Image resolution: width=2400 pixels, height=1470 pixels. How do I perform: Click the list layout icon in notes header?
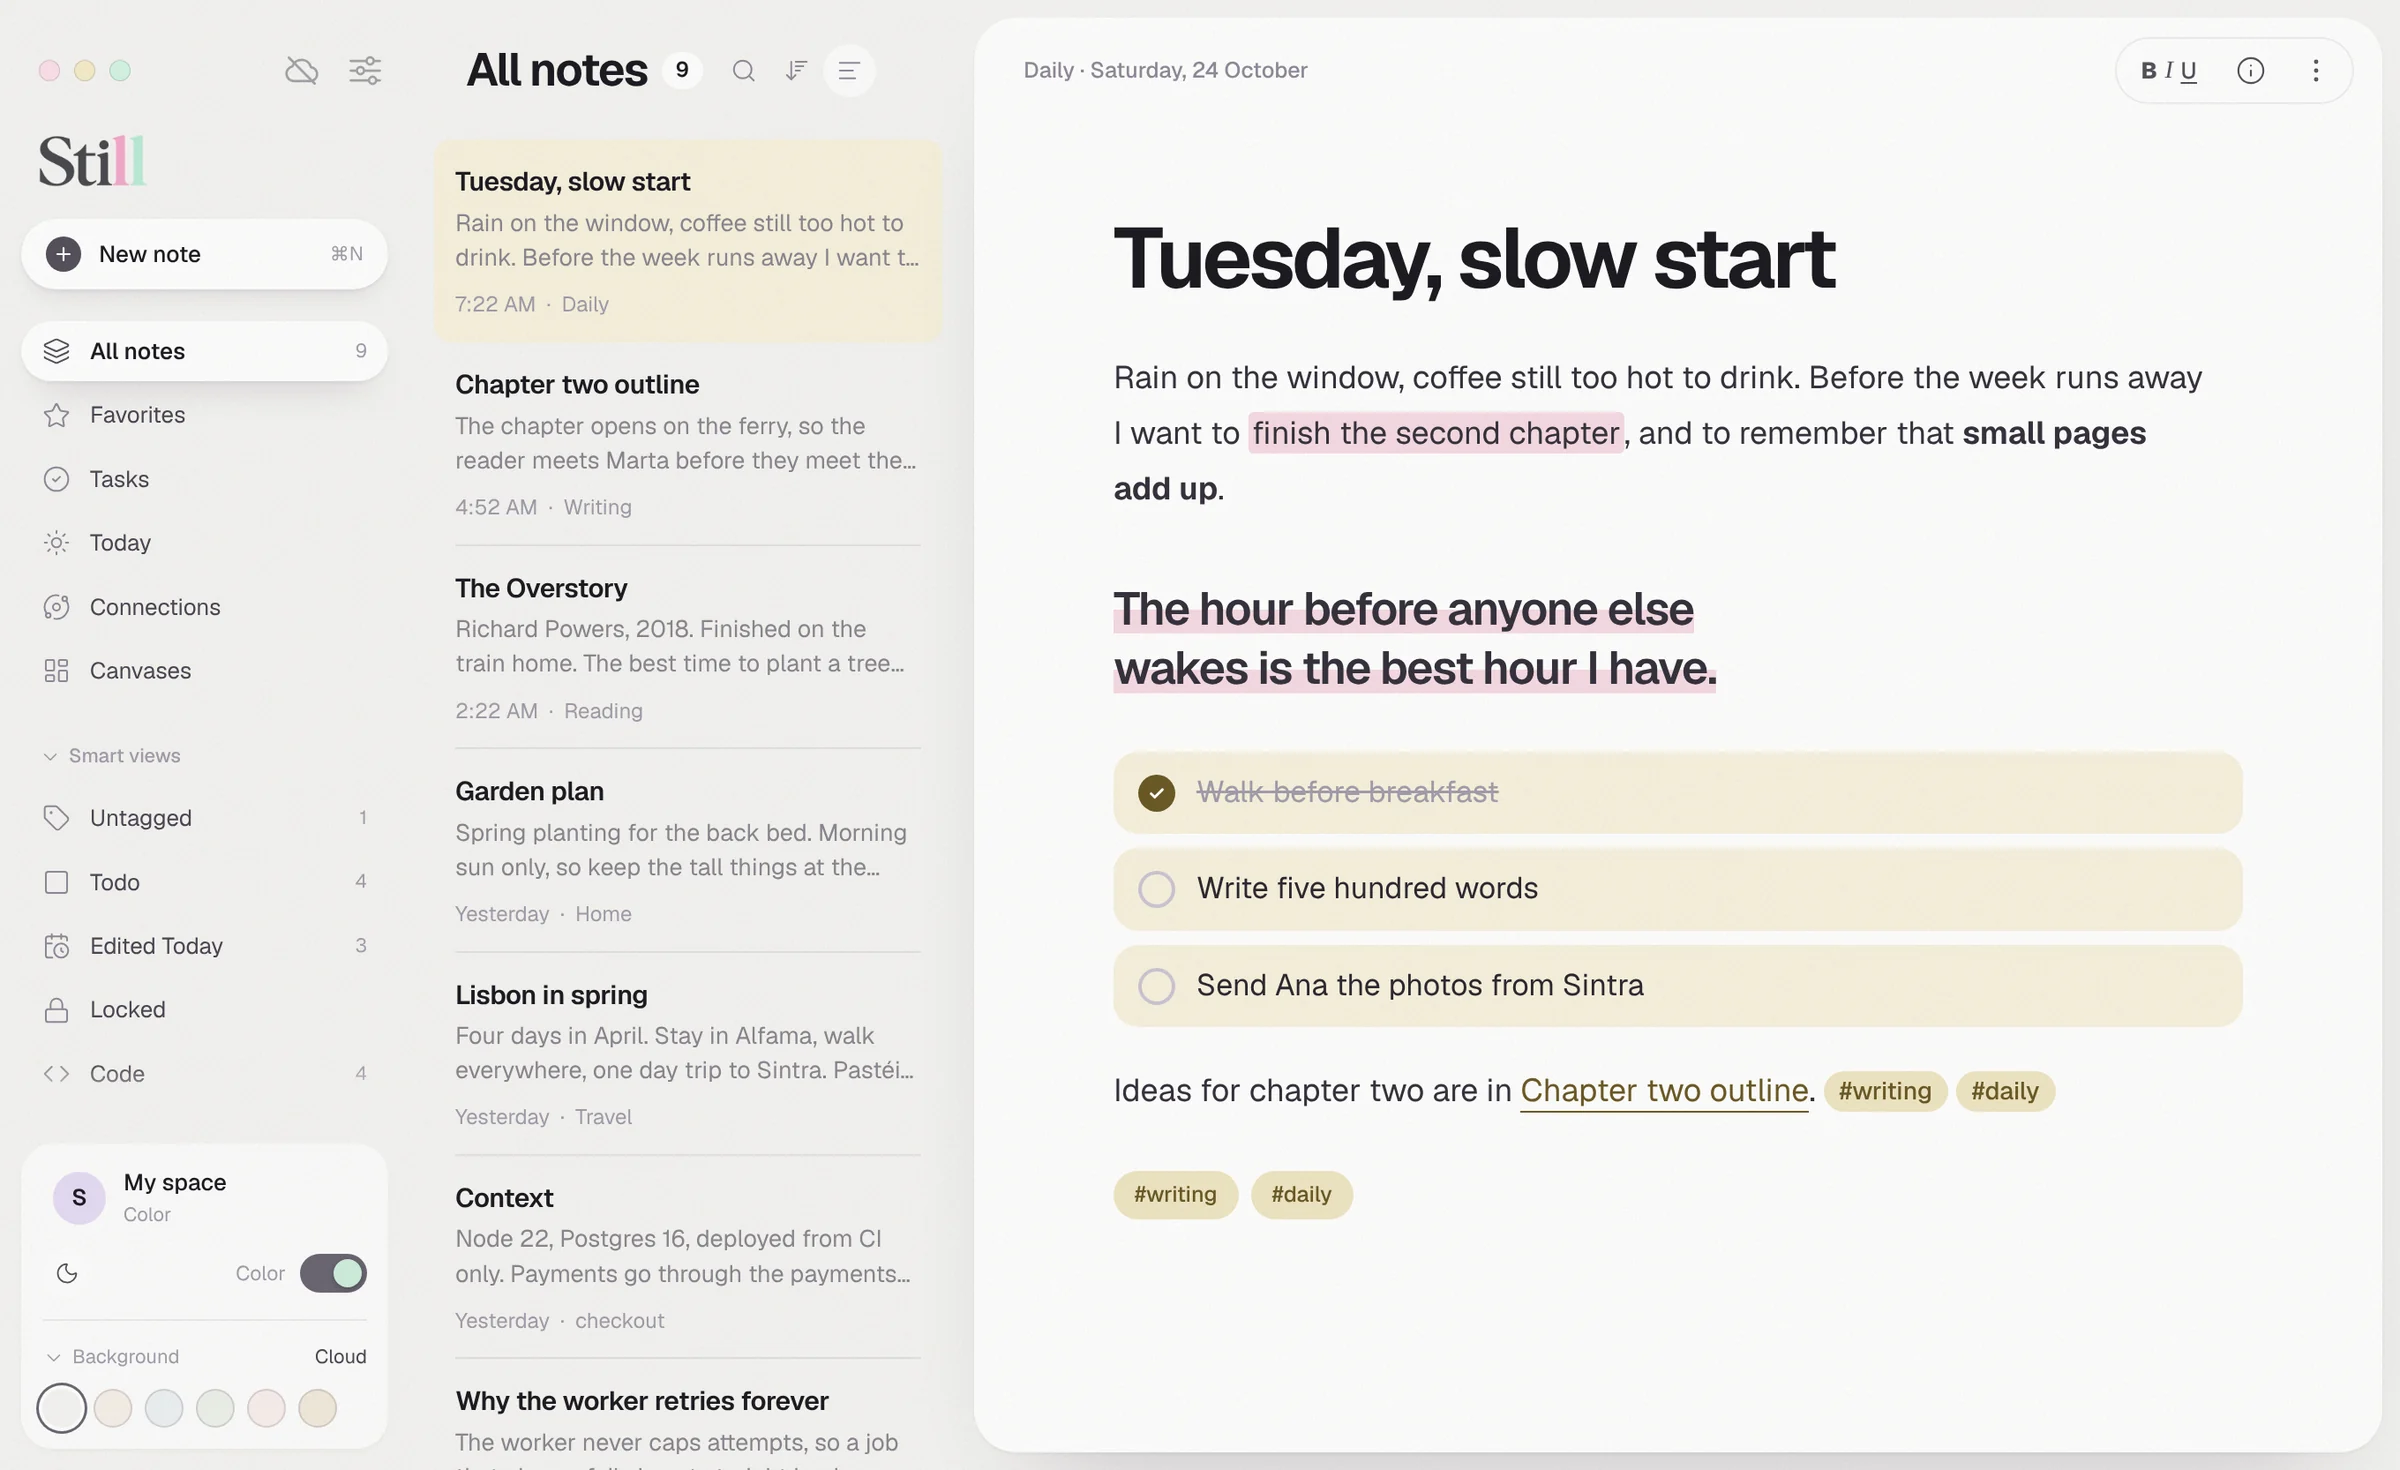[x=849, y=71]
